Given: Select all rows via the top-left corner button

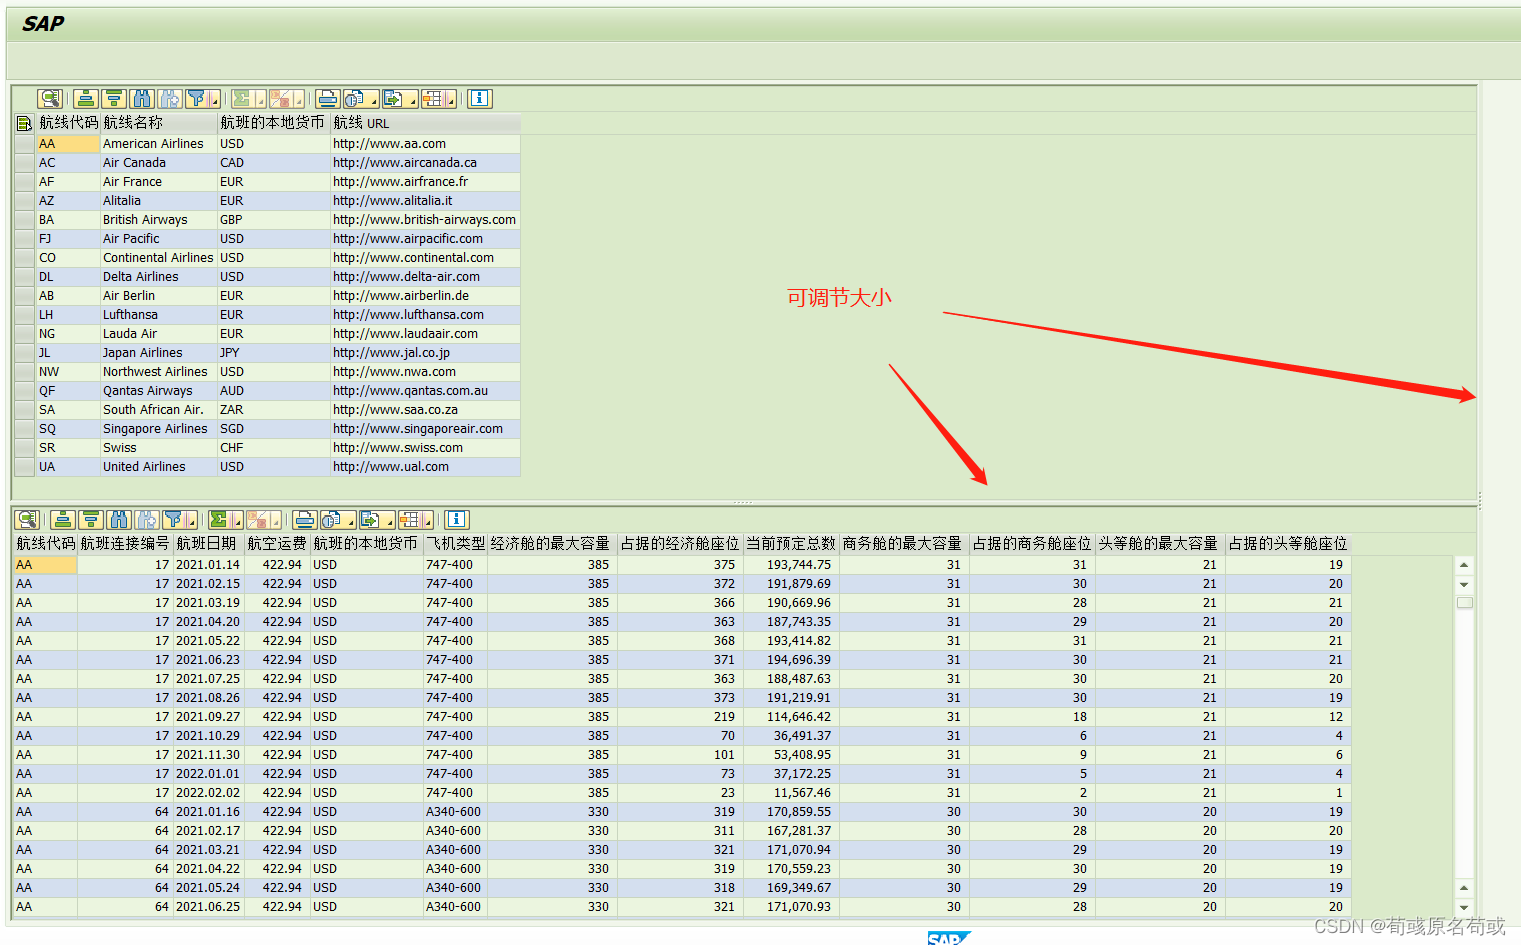Looking at the screenshot, I should (23, 122).
